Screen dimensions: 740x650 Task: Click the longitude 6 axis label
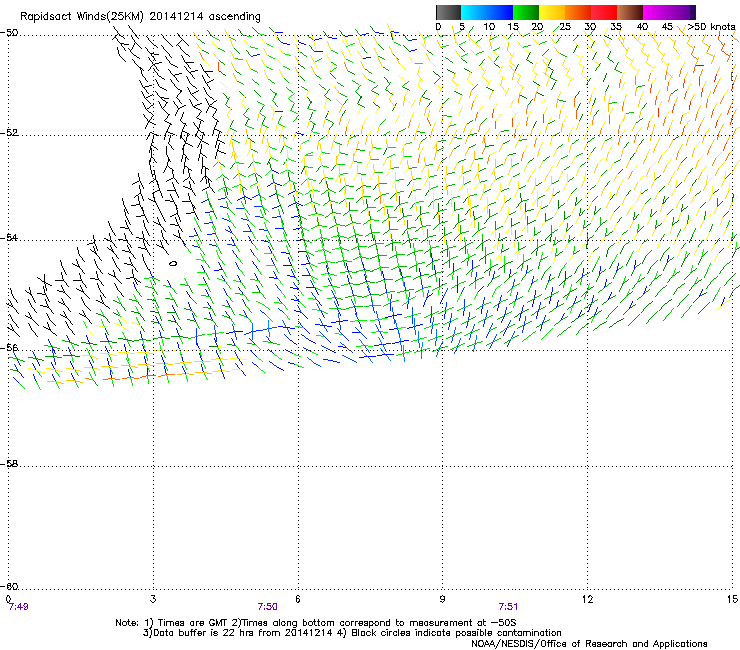point(298,599)
